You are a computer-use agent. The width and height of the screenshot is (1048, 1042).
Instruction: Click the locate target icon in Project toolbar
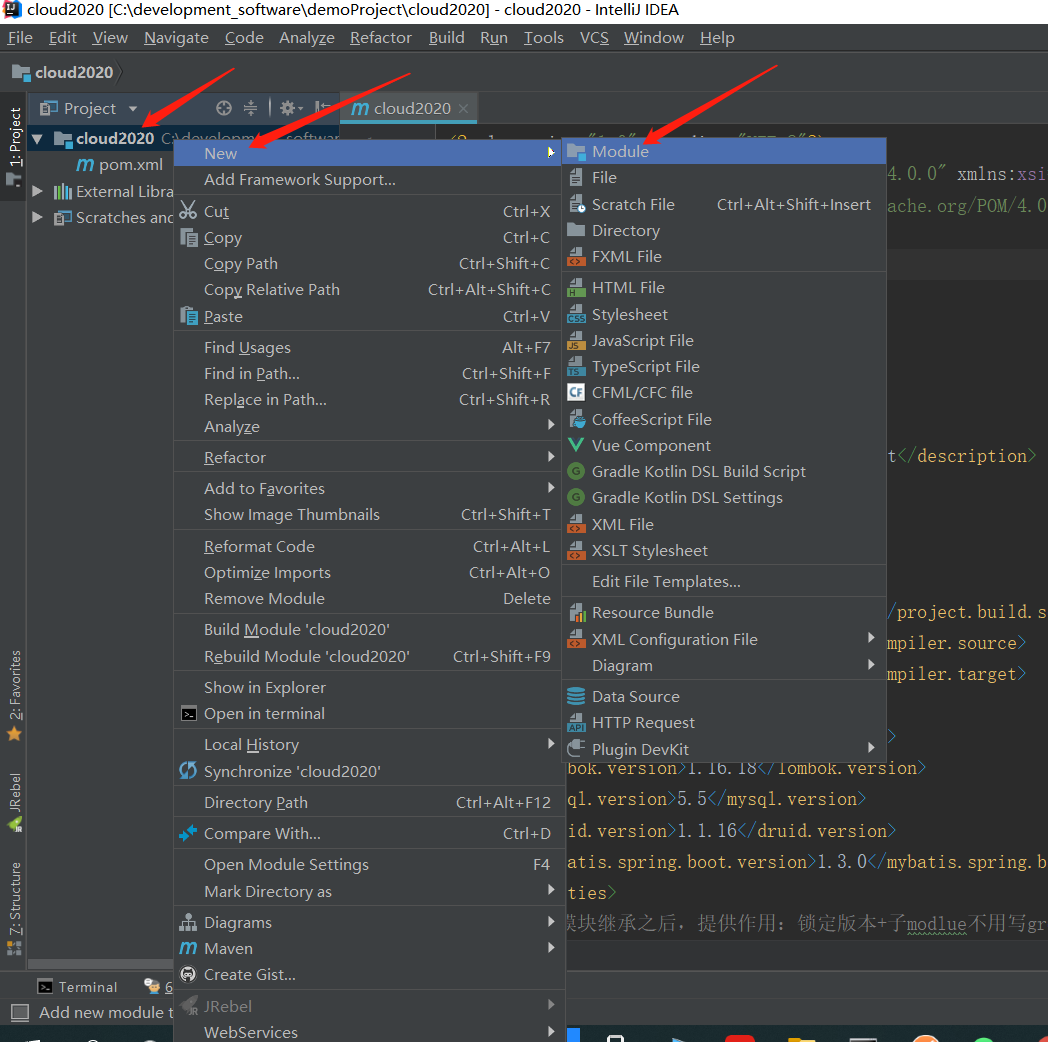(224, 108)
